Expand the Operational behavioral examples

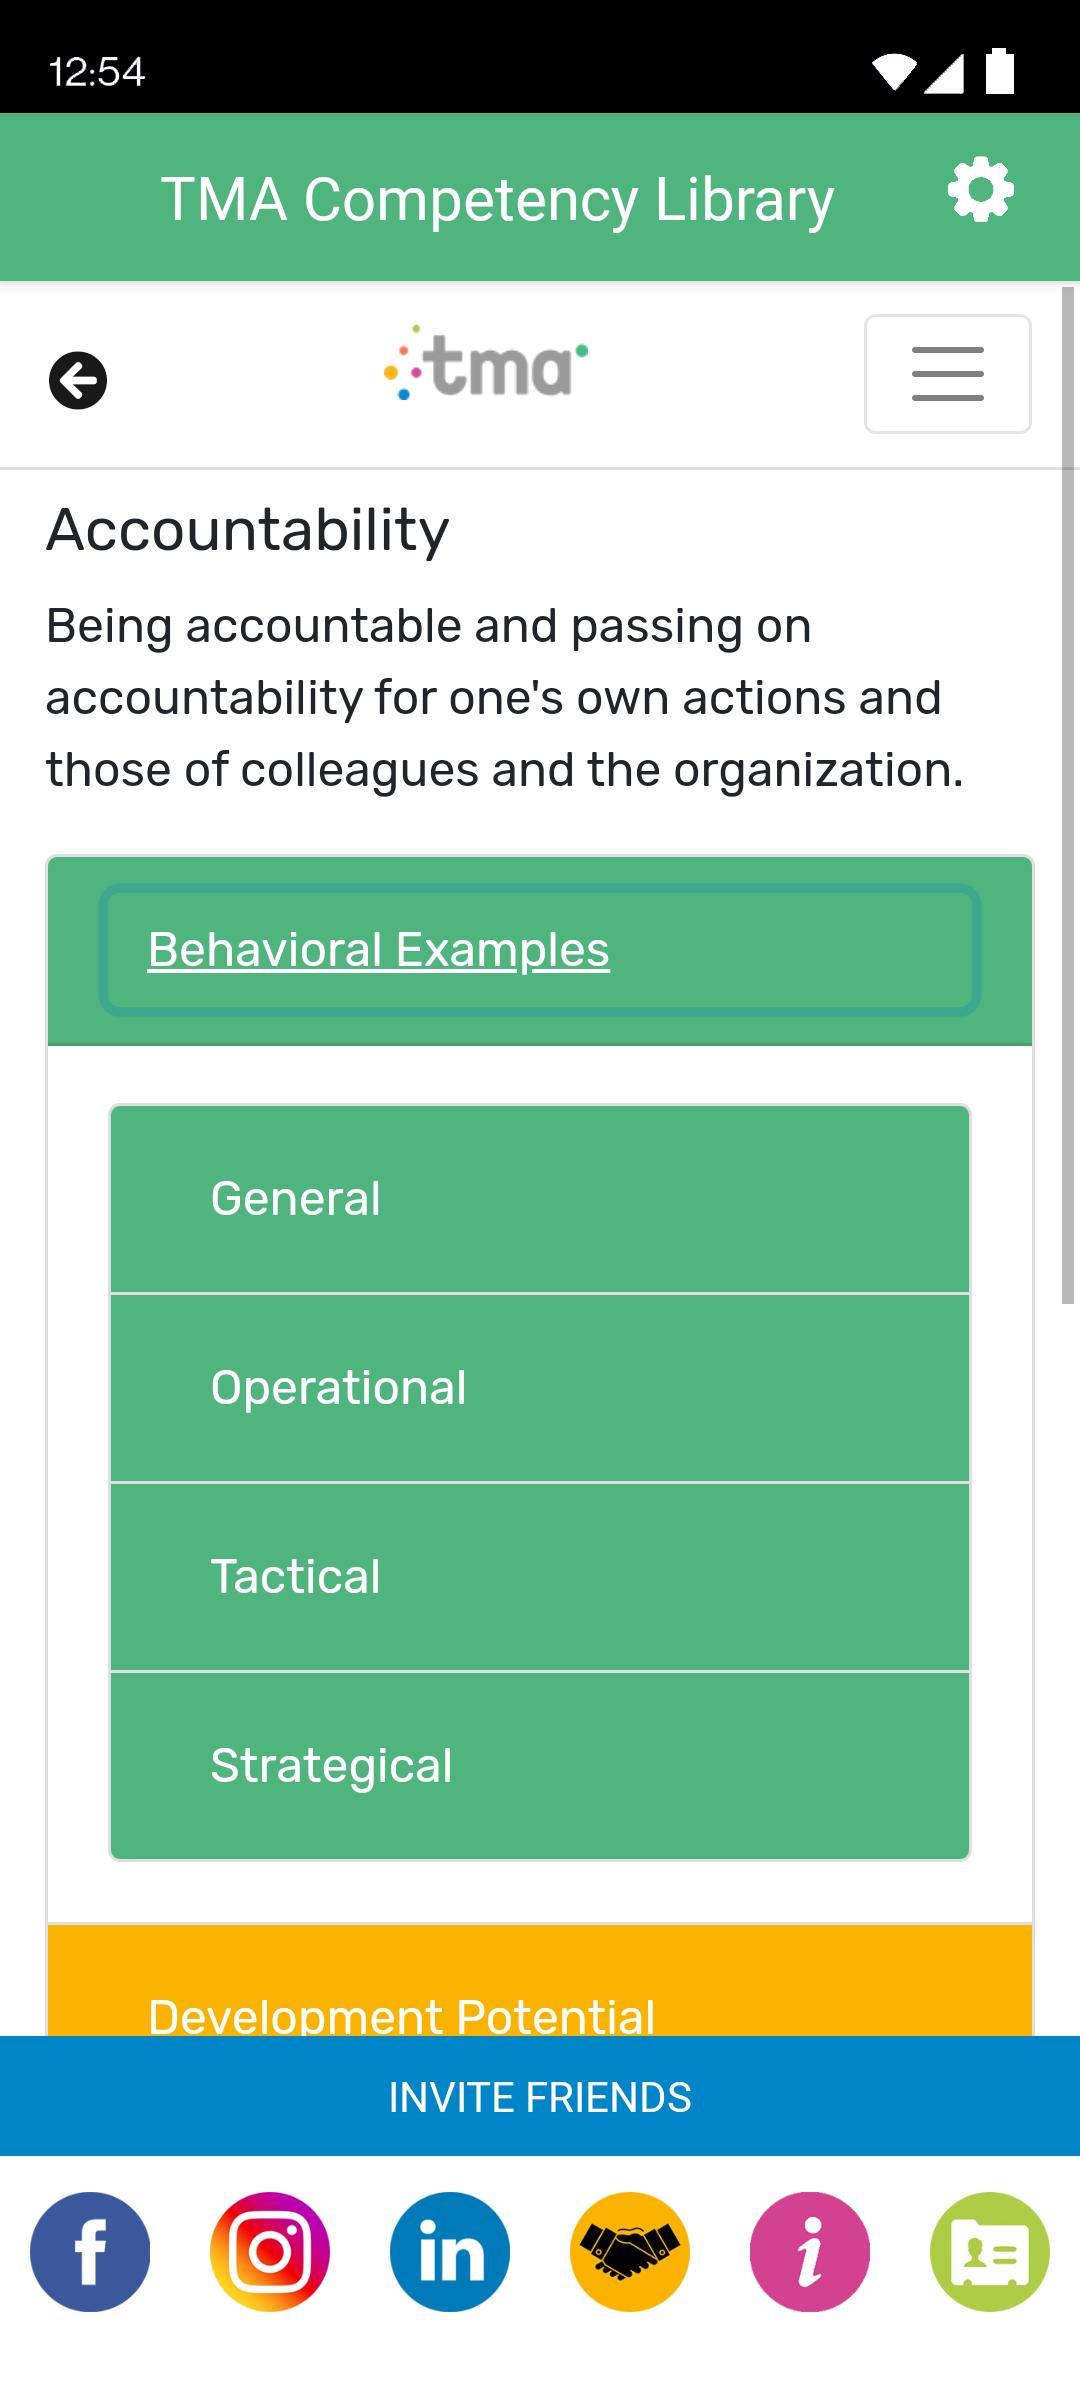[x=540, y=1388]
